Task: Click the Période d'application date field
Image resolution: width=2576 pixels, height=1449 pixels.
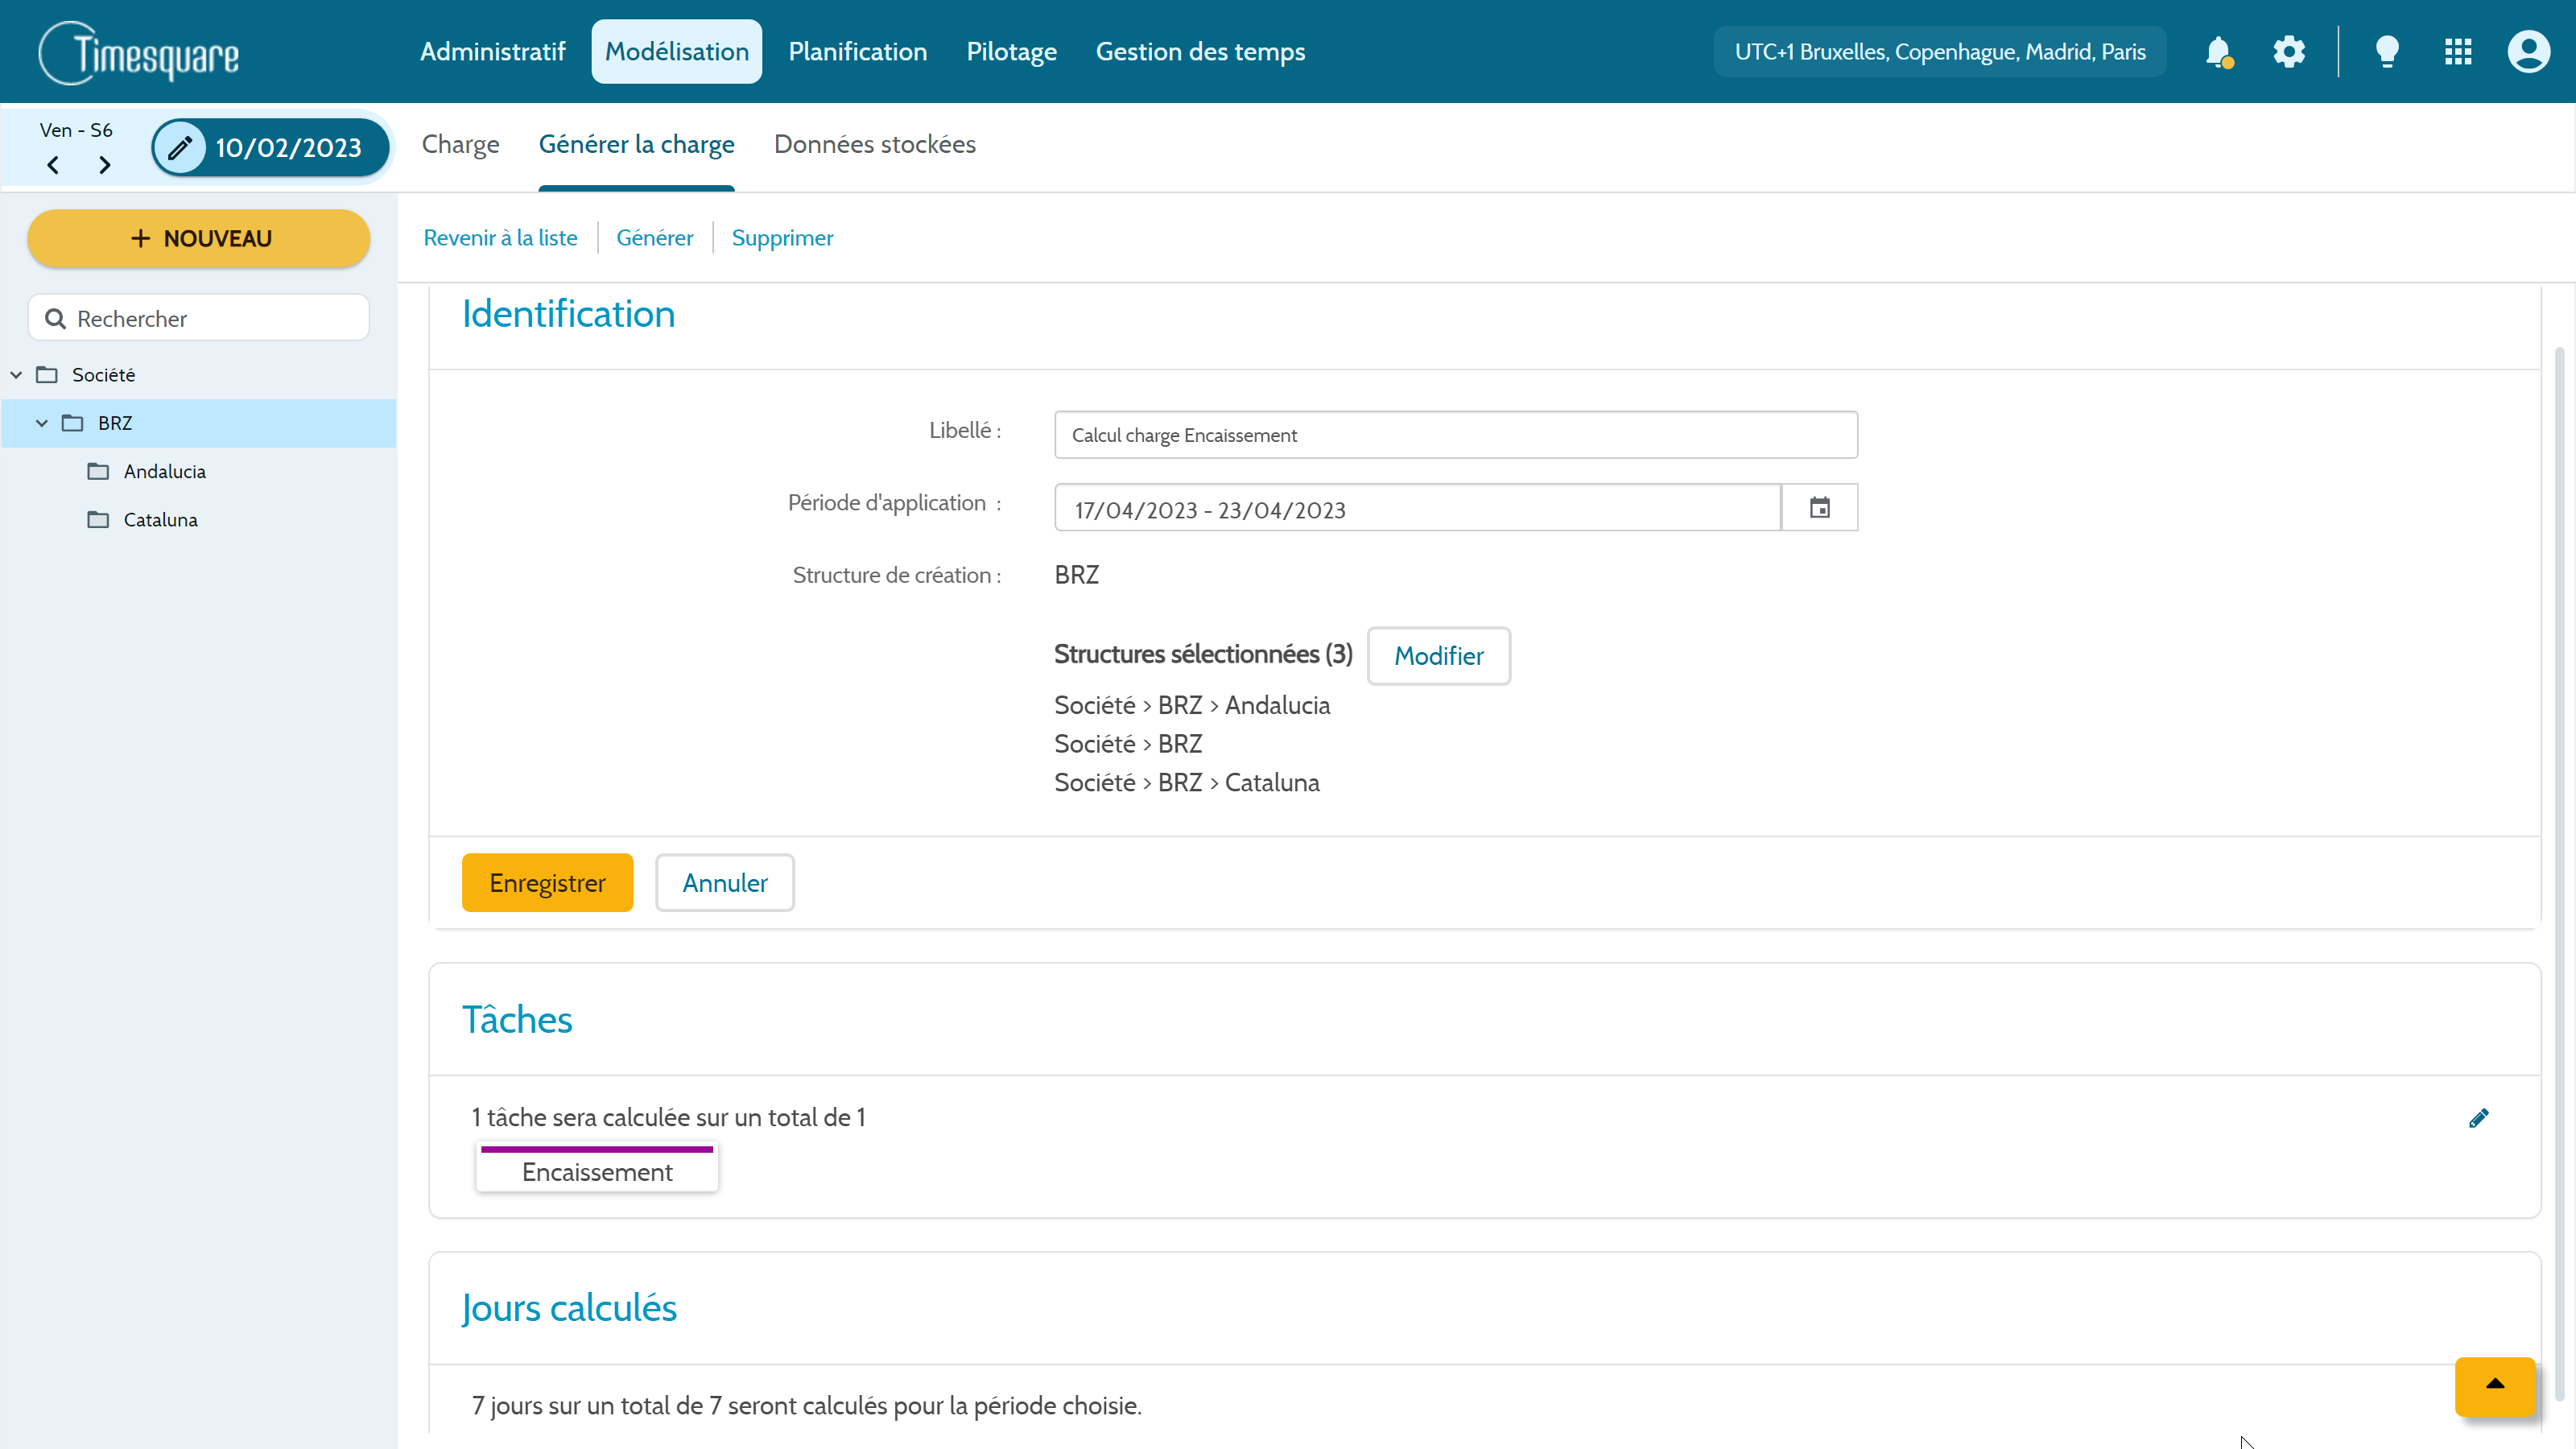Action: pos(1418,509)
